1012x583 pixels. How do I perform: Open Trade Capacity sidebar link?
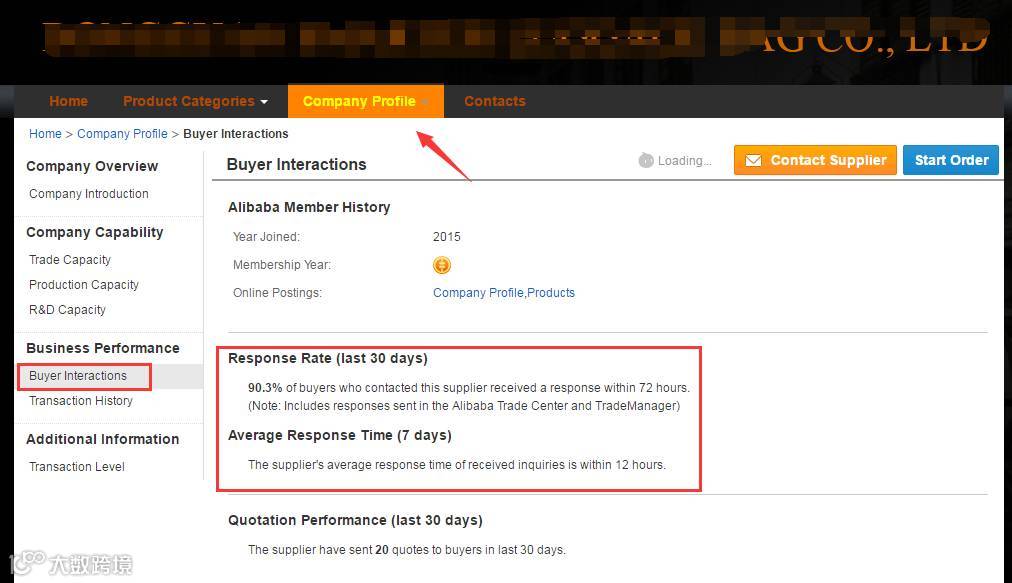click(x=70, y=260)
